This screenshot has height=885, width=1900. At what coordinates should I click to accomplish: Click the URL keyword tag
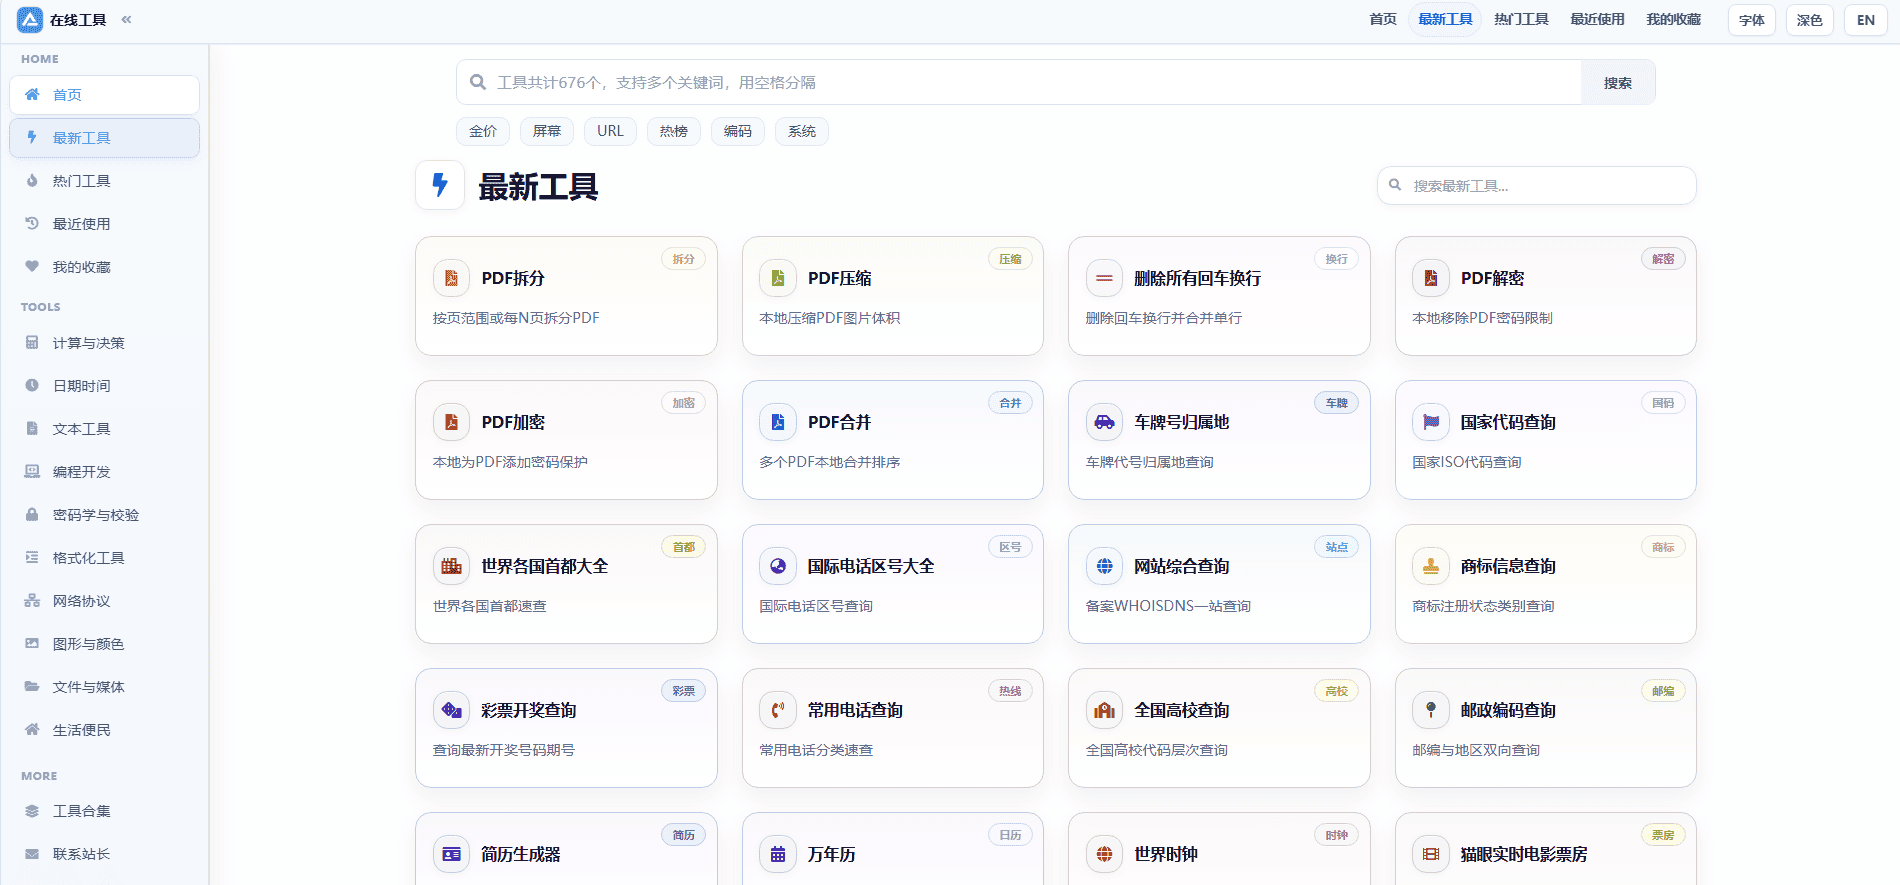[610, 131]
